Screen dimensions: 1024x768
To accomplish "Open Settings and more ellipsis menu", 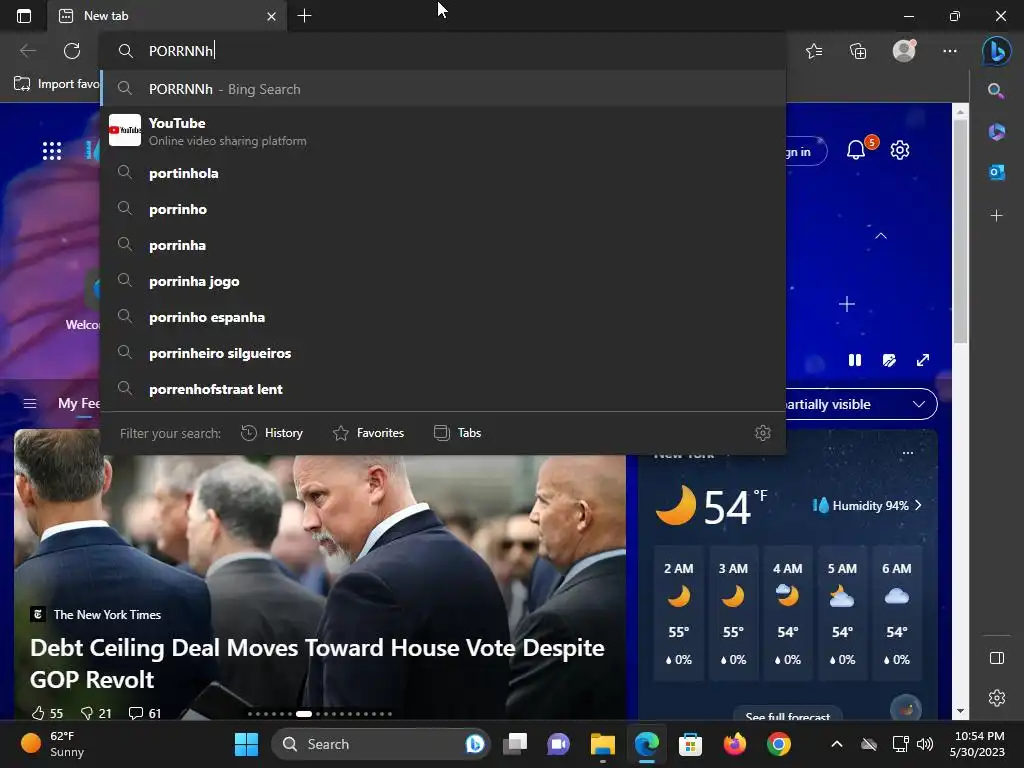I will click(950, 51).
